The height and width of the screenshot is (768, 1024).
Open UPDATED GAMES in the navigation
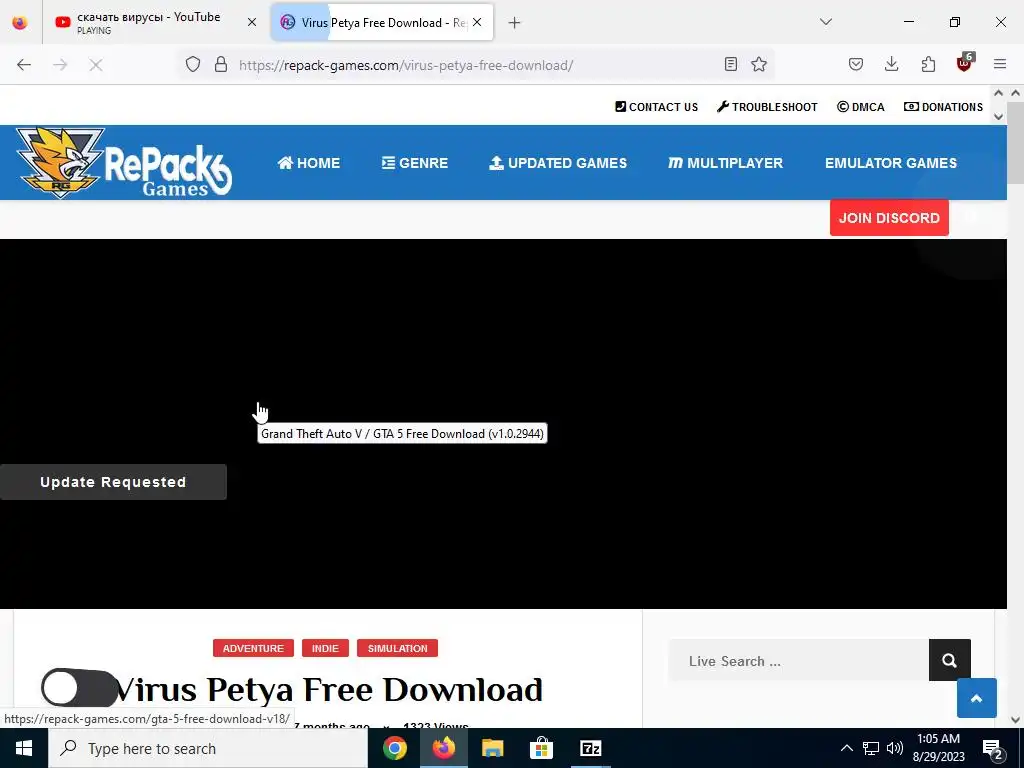pos(558,163)
